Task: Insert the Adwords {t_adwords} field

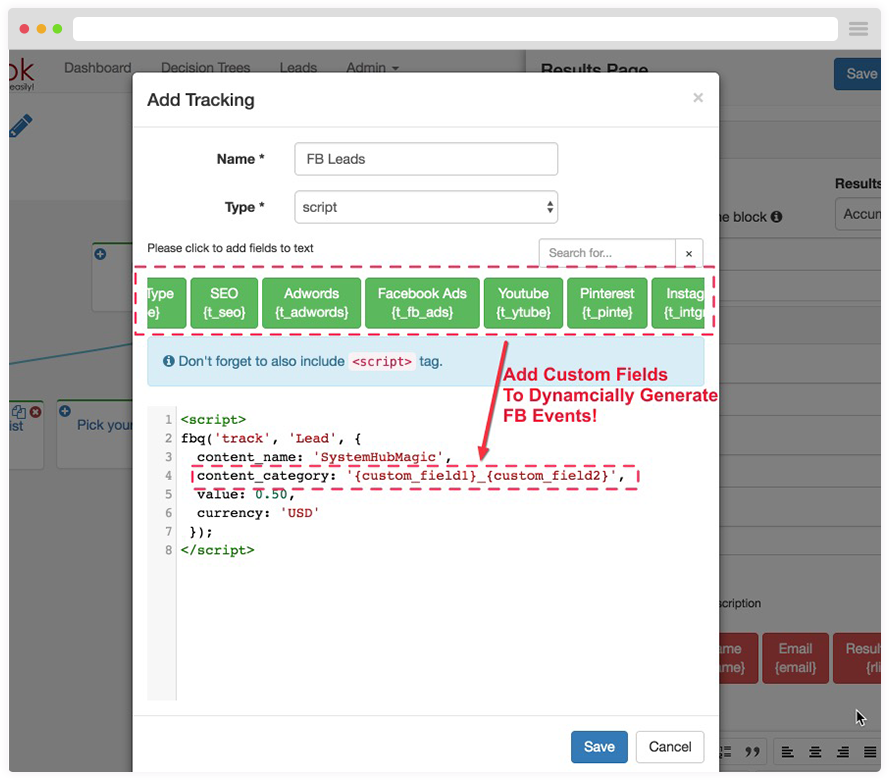Action: coord(311,303)
